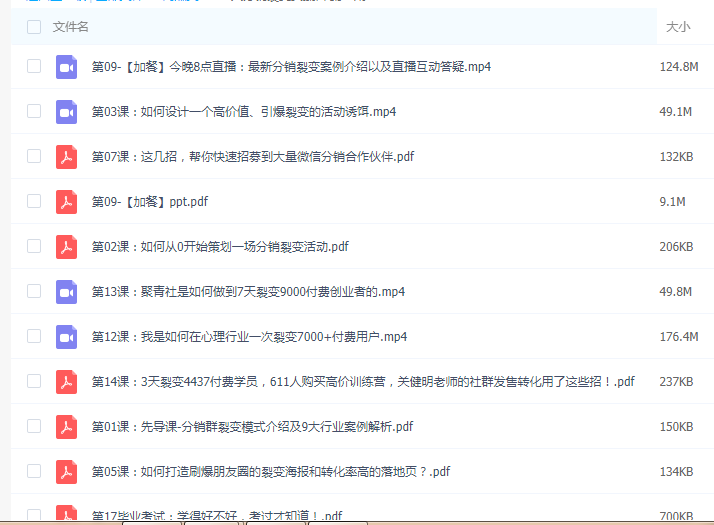Viewport: 714px width, 525px height.
Task: Open file name 第12课:我是如何在心理行业一次裂变7000+付费用户.mp4
Action: point(249,337)
